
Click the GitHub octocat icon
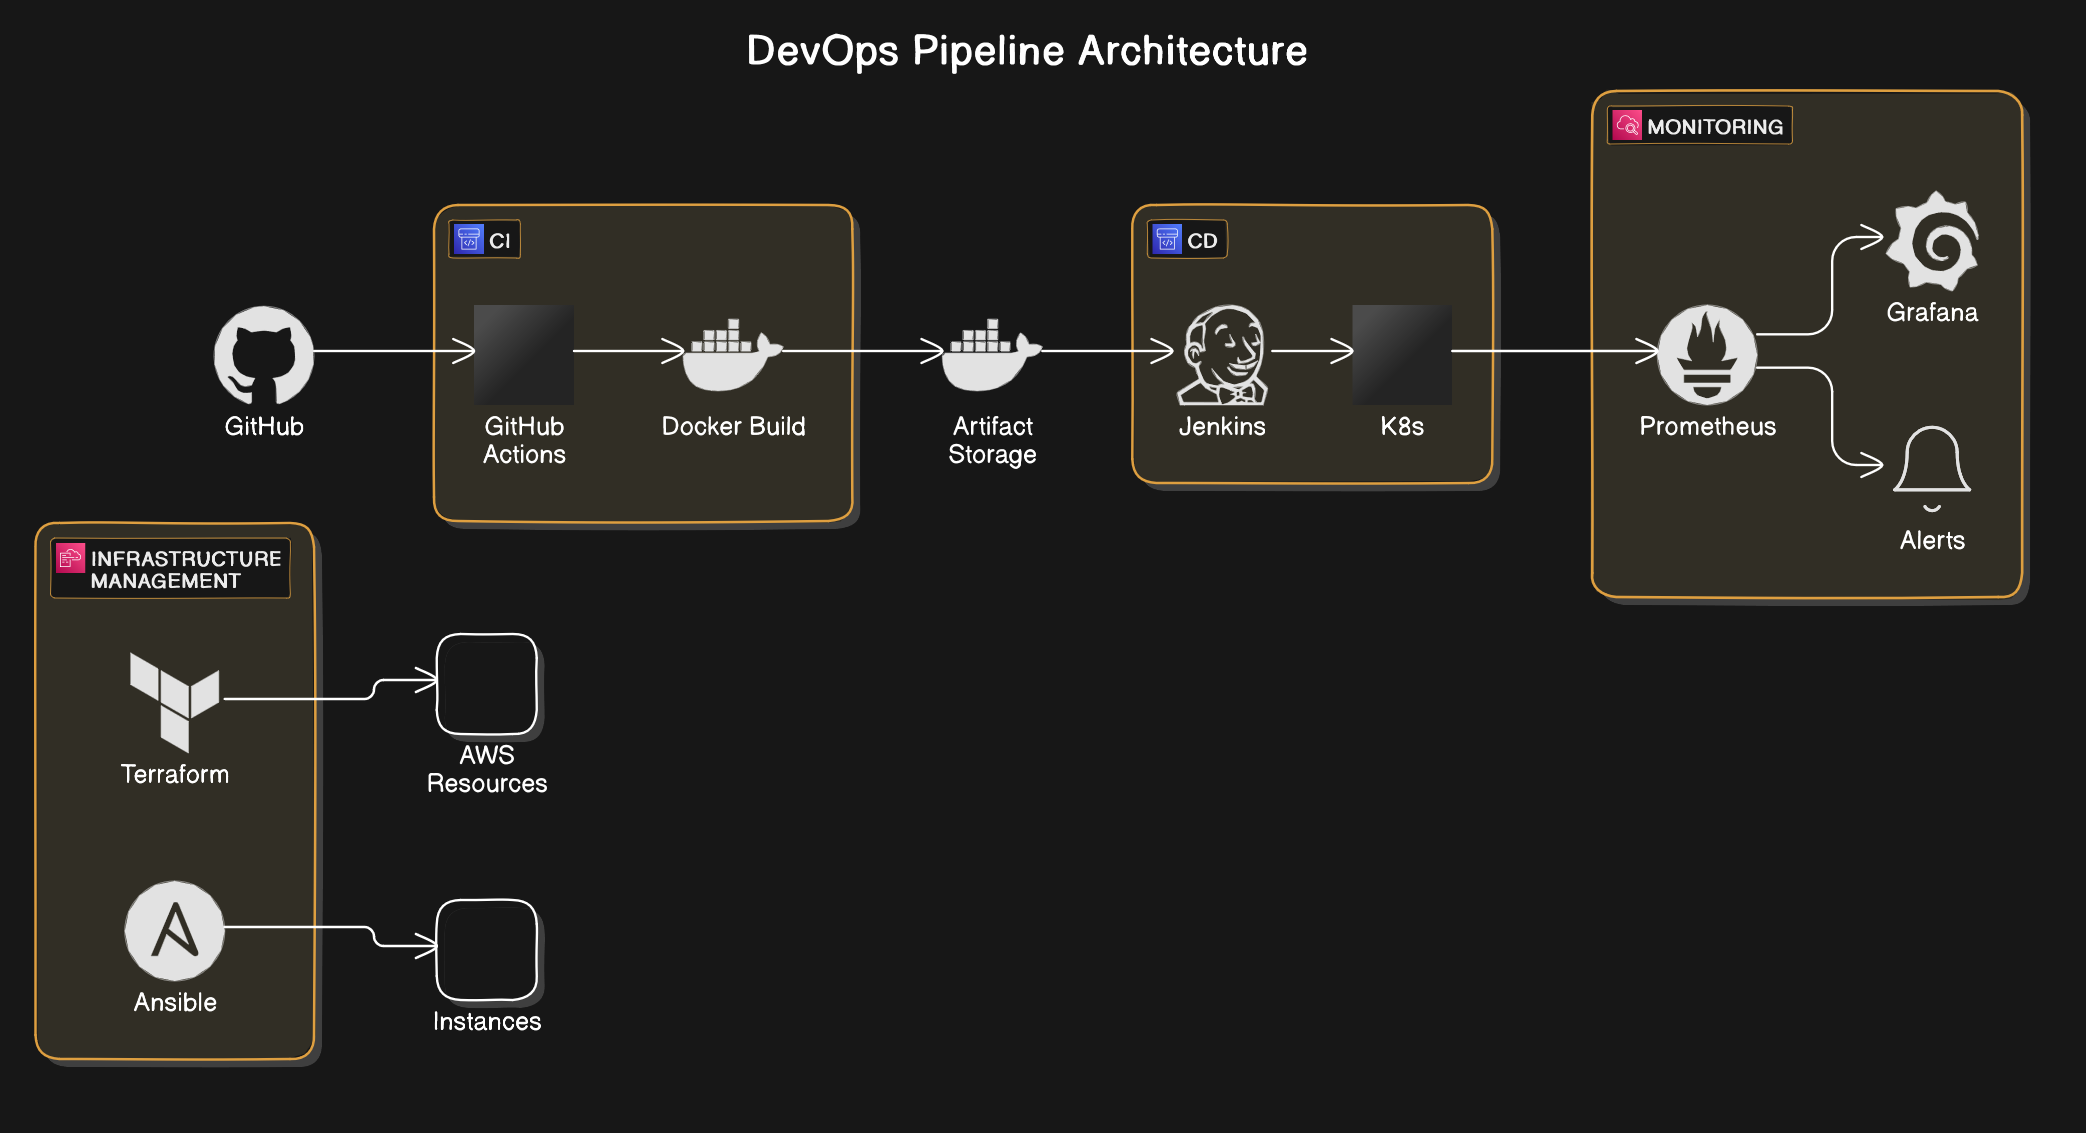(264, 355)
